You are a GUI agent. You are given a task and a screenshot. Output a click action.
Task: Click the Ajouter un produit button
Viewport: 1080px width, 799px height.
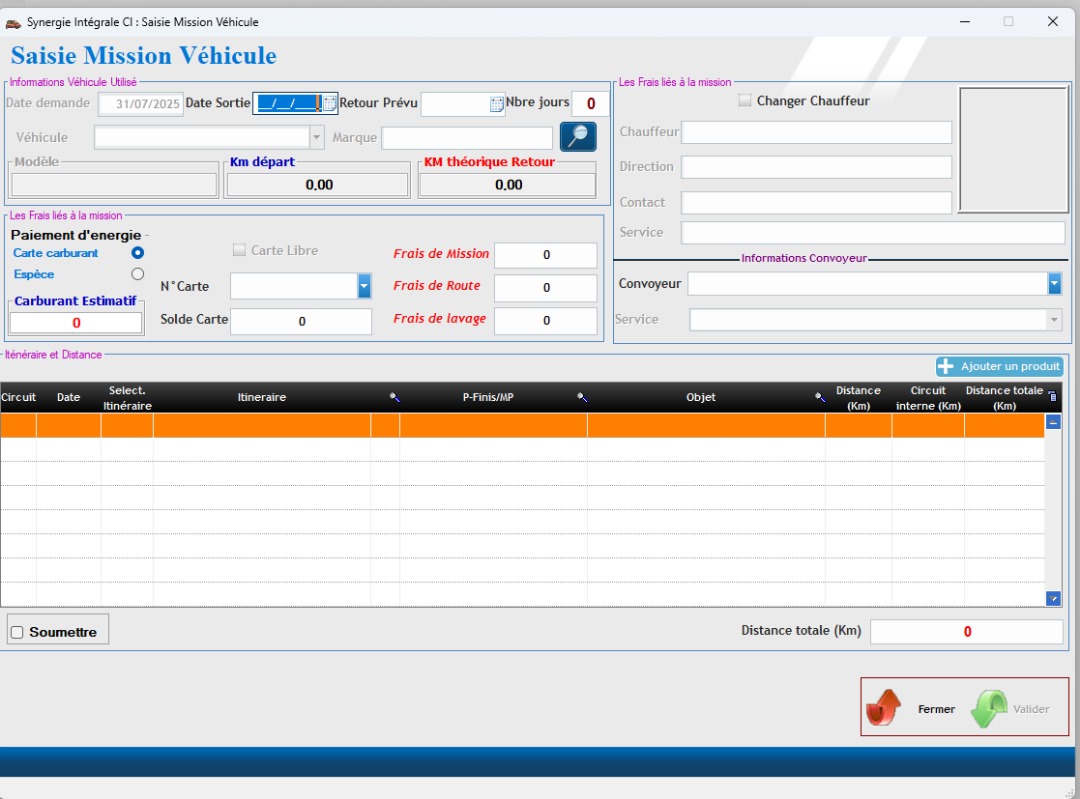pyautogui.click(x=999, y=367)
